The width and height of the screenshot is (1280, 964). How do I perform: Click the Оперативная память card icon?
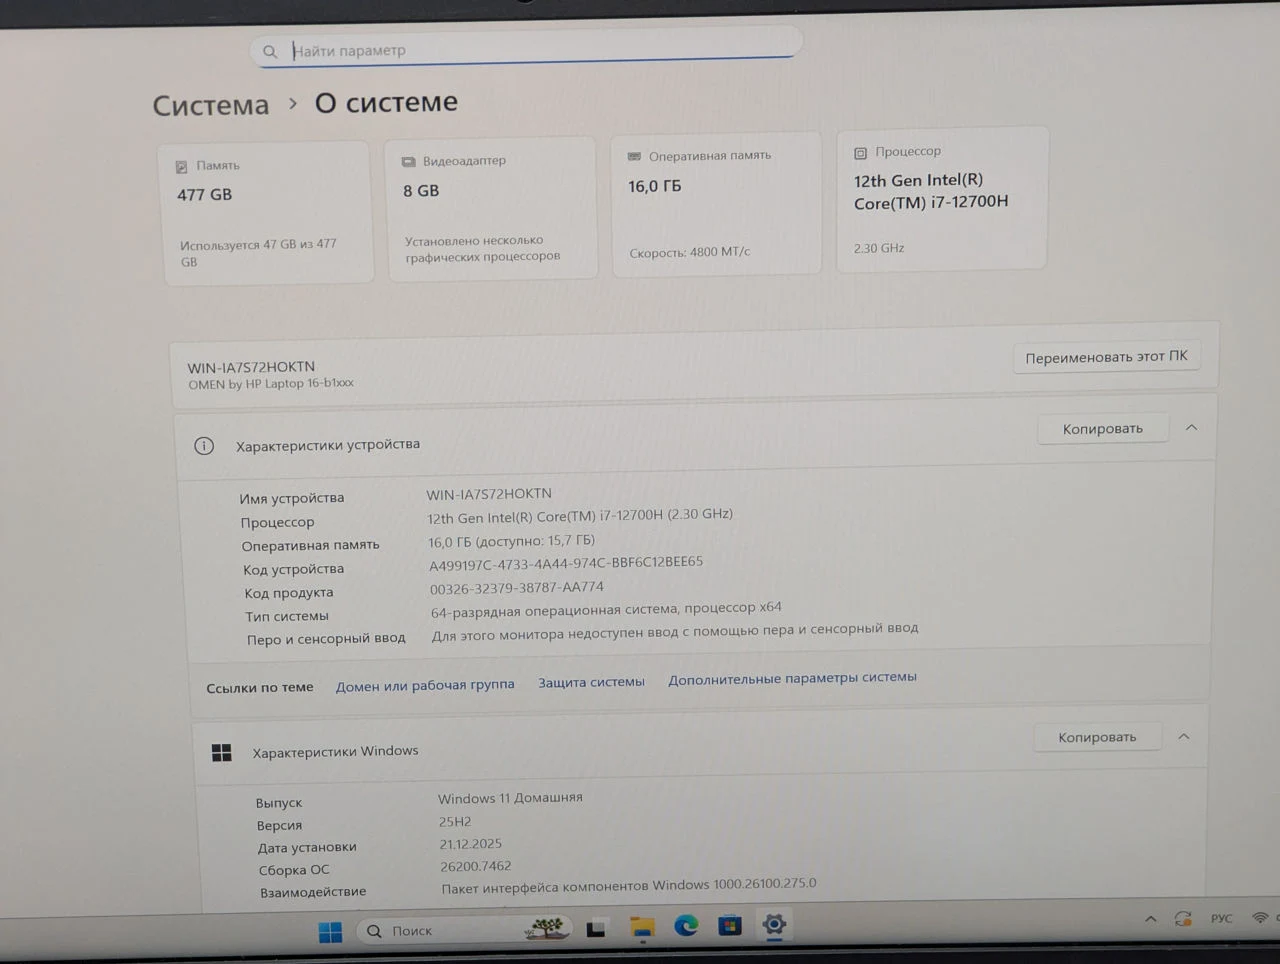click(x=634, y=157)
